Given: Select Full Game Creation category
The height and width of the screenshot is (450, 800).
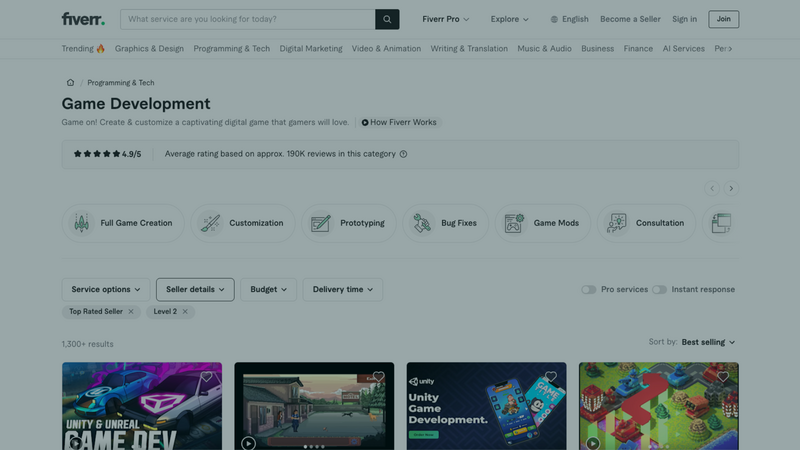Looking at the screenshot, I should [123, 223].
